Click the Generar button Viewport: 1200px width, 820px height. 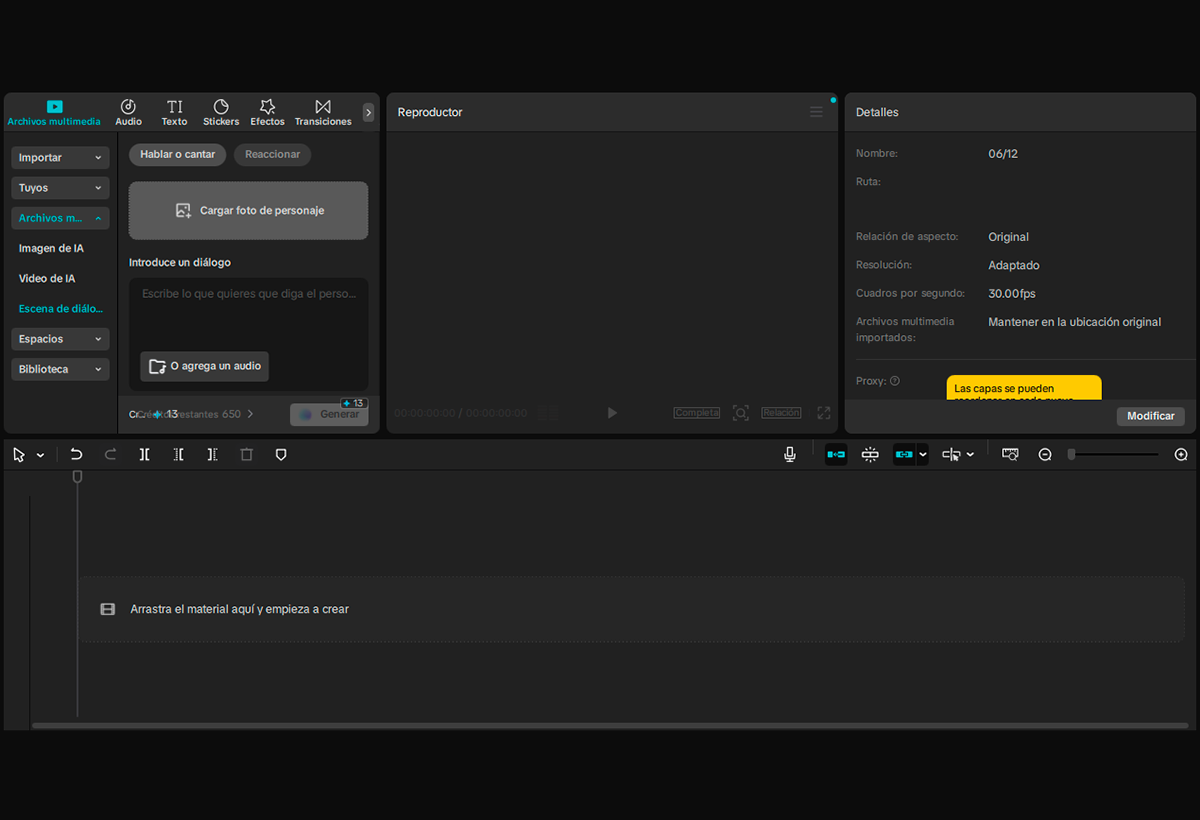point(329,414)
